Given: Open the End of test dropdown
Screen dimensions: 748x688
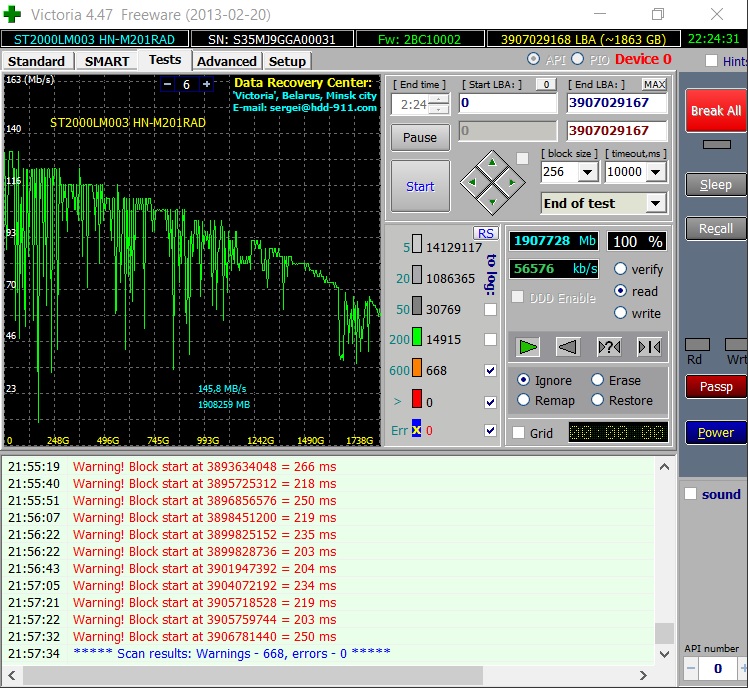Looking at the screenshot, I should 655,203.
